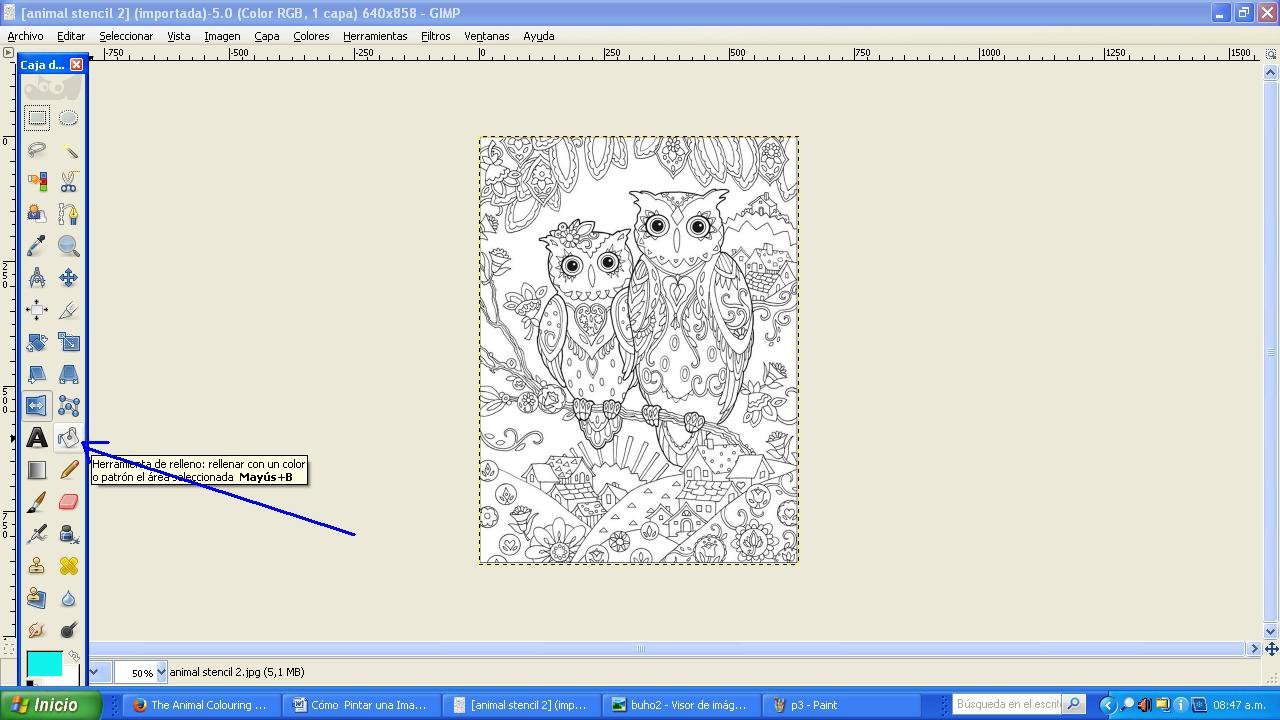Click the horizontal scrollbar right arrow

[x=1254, y=649]
